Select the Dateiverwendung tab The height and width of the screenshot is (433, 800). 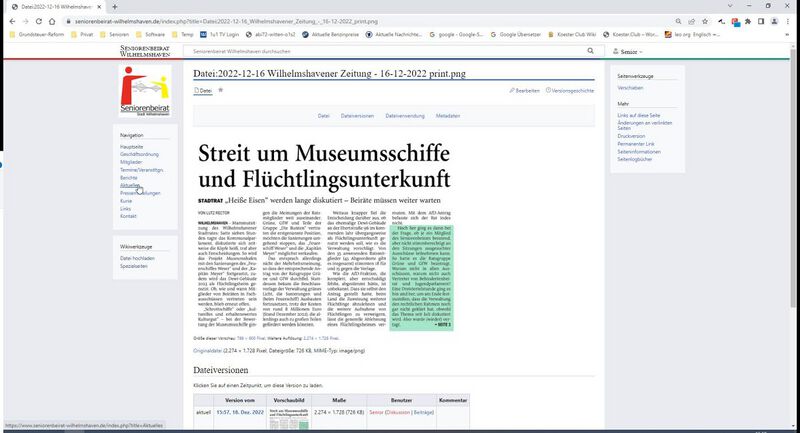tap(404, 115)
